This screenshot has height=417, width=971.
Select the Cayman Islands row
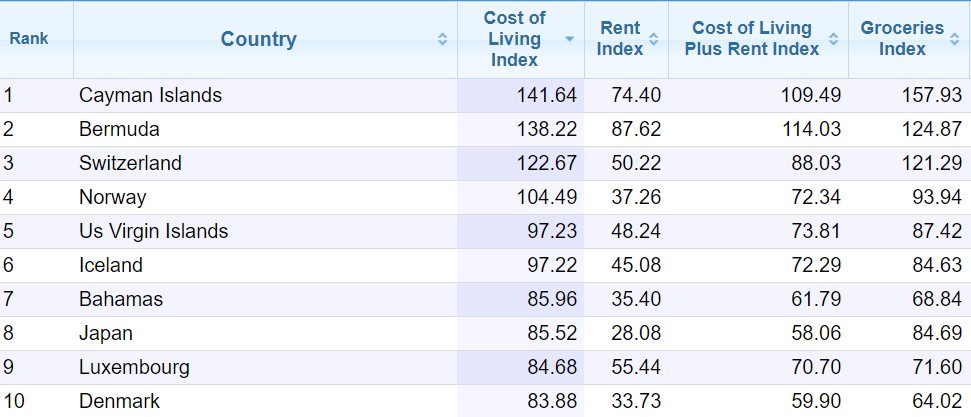pyautogui.click(x=486, y=95)
